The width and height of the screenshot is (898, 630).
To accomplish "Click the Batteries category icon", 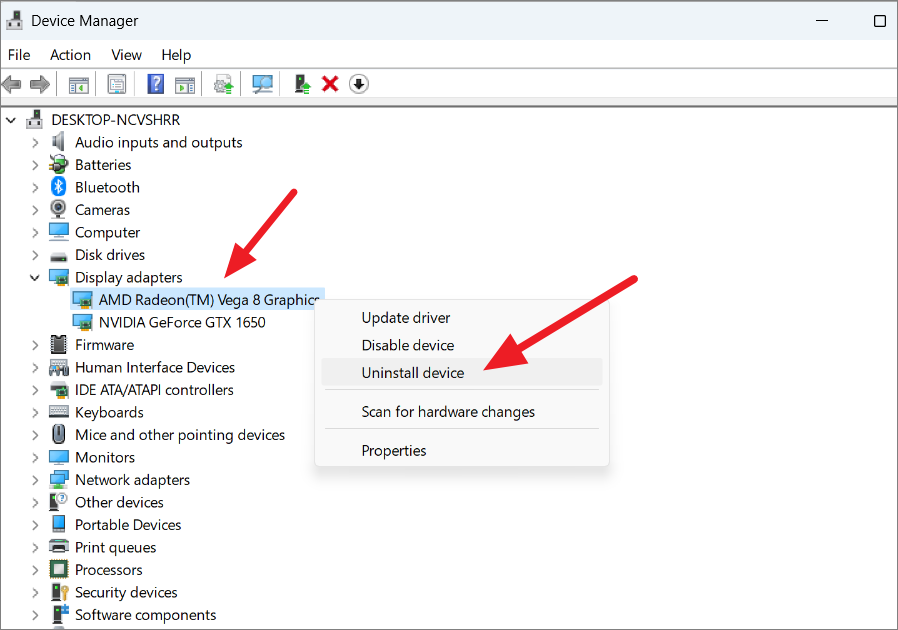I will click(x=58, y=164).
